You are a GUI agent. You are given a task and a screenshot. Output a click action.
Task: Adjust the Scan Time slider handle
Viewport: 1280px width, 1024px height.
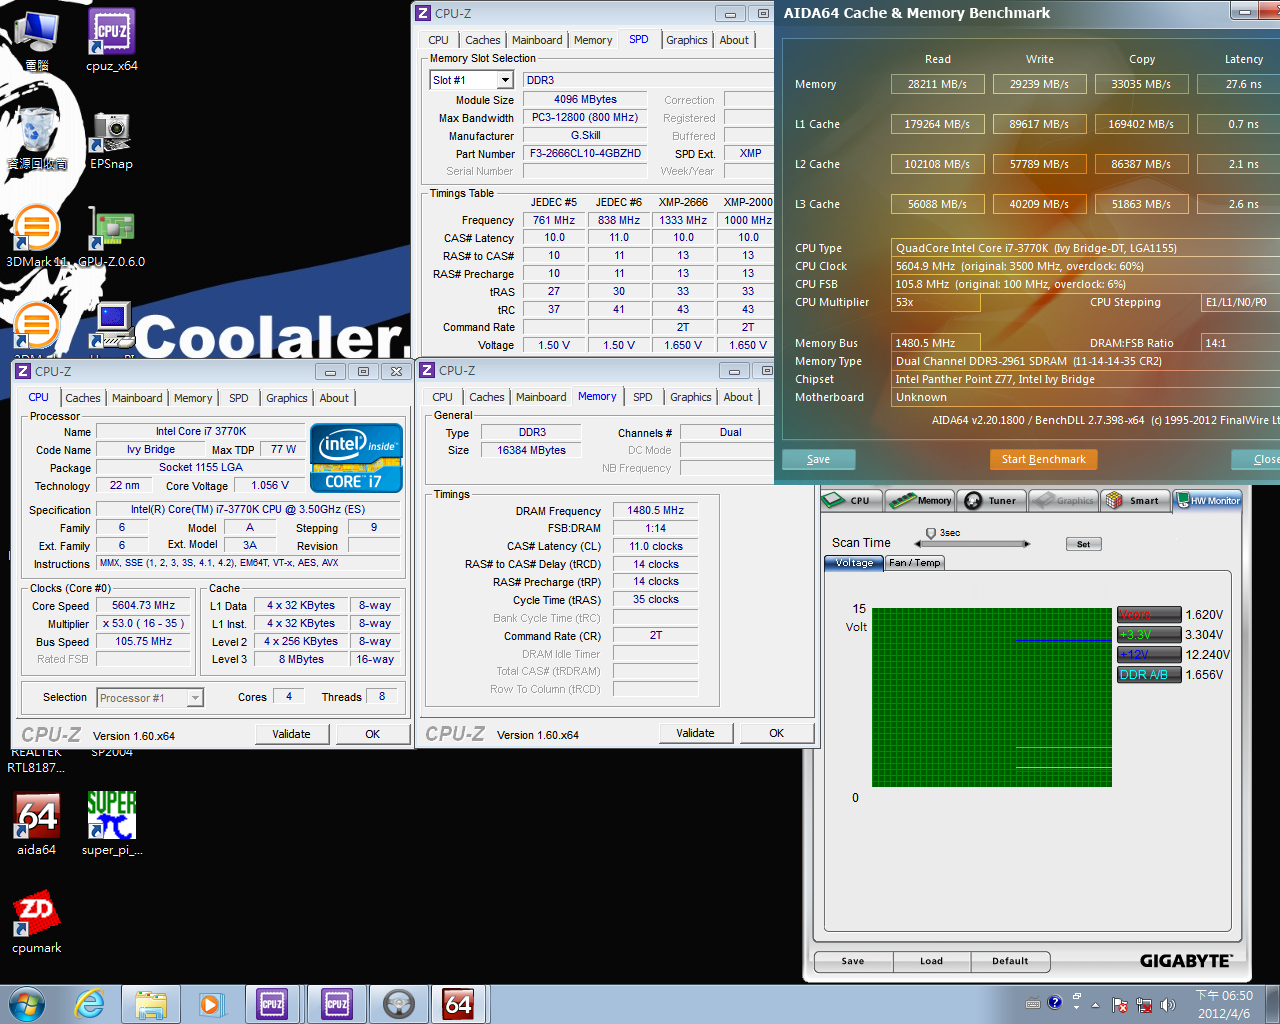tap(931, 534)
